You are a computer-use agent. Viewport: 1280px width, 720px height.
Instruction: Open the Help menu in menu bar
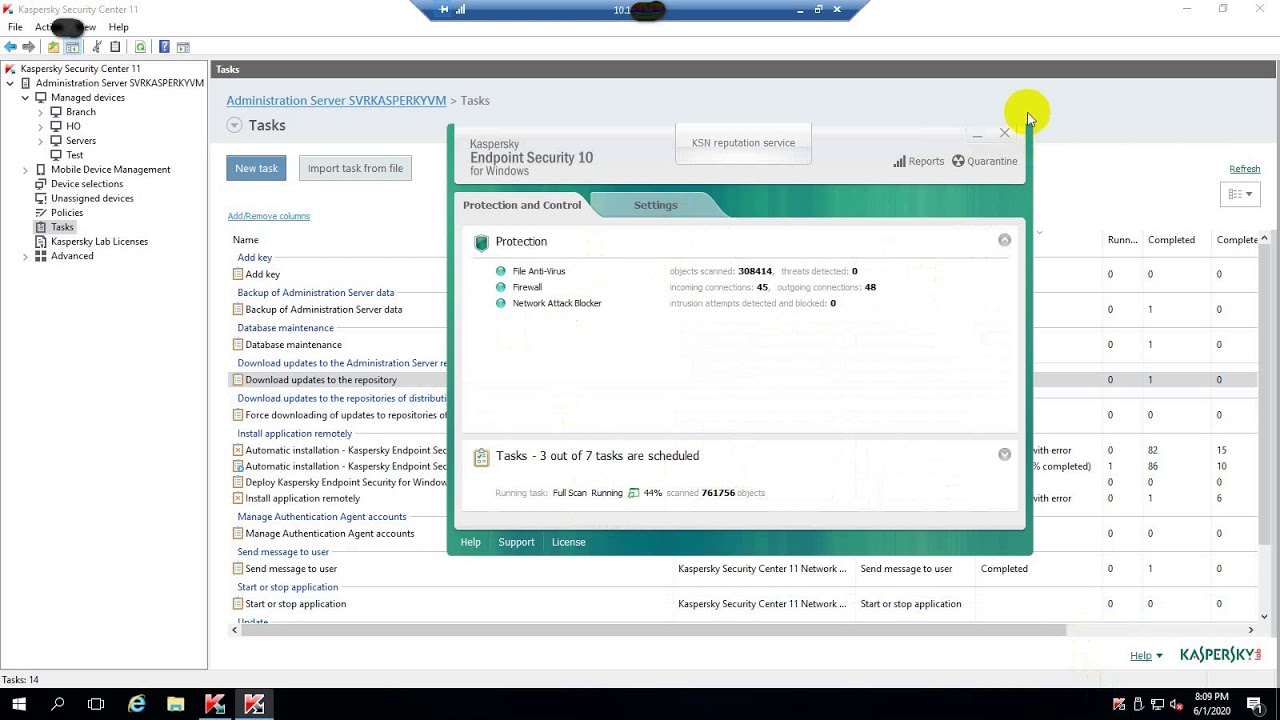coord(118,27)
